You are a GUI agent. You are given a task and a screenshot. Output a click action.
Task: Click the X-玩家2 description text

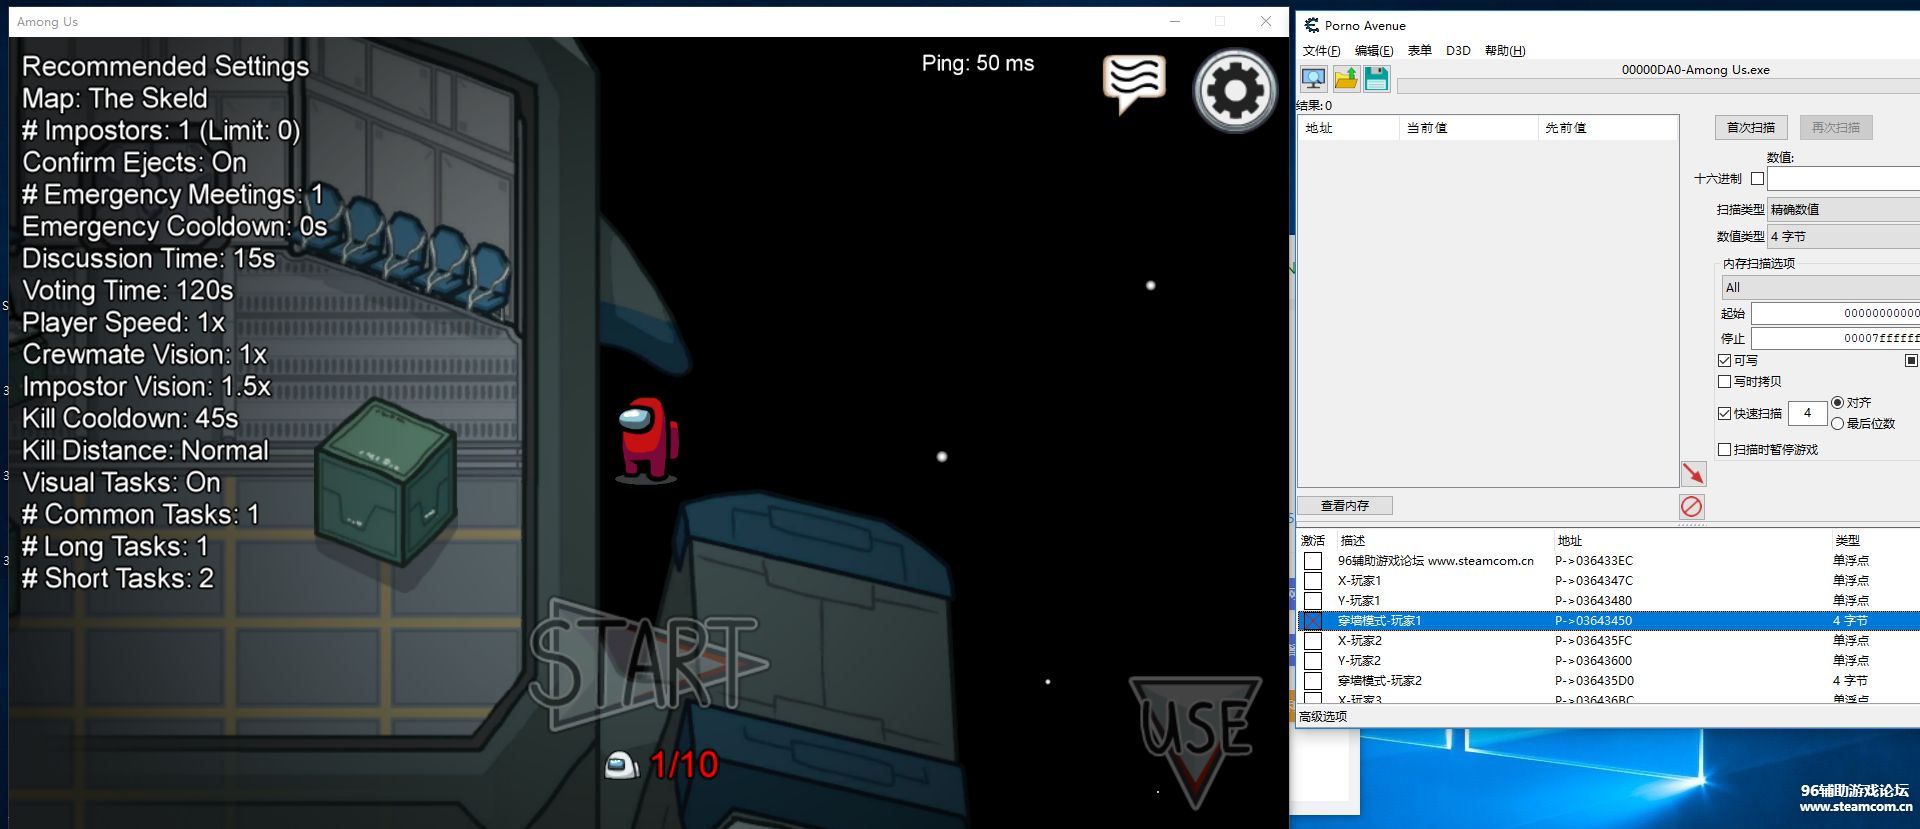(1360, 641)
